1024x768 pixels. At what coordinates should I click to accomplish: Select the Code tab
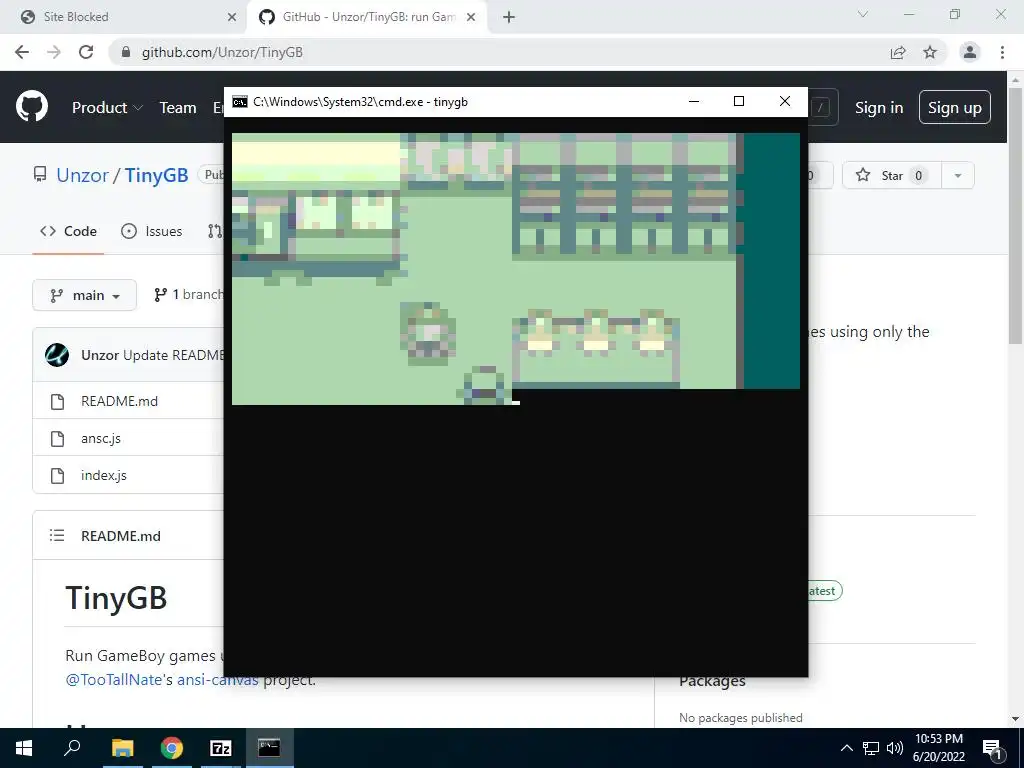tap(68, 231)
